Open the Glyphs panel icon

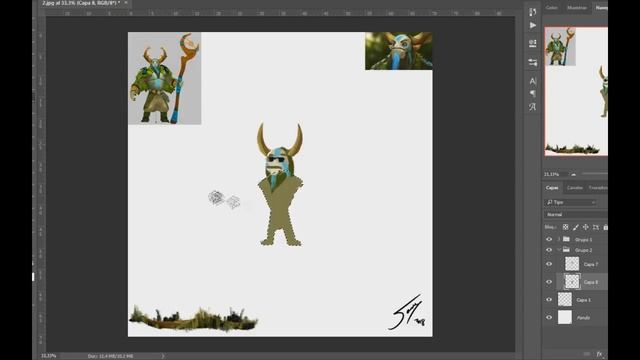pyautogui.click(x=533, y=107)
